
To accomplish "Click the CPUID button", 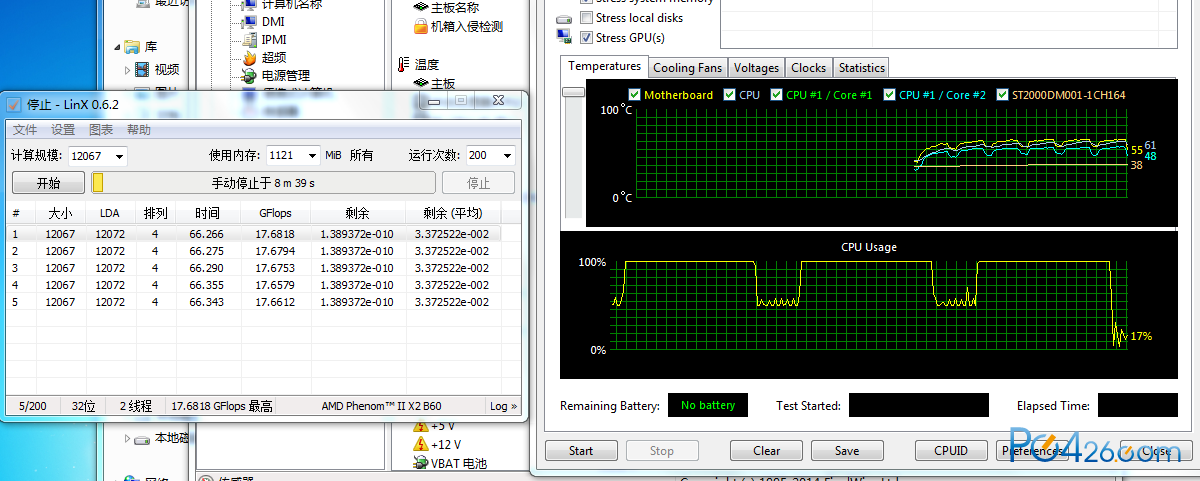I will (x=951, y=451).
